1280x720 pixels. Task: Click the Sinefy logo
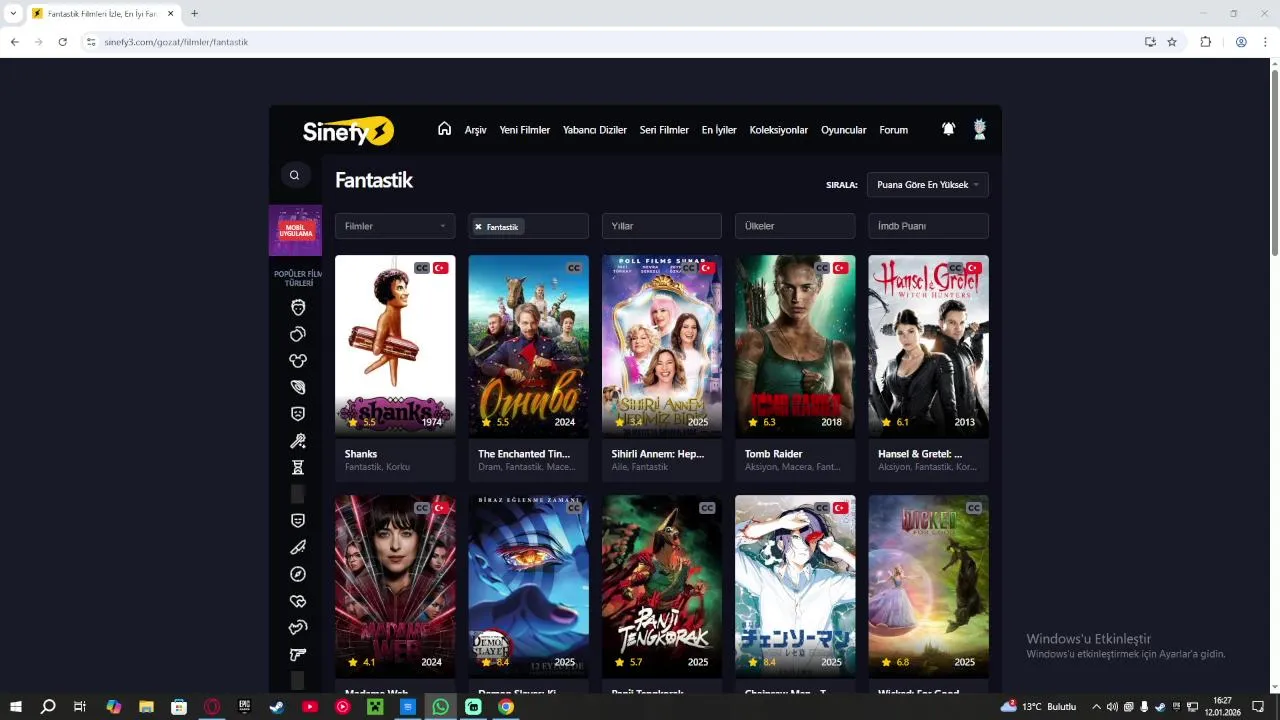348,131
